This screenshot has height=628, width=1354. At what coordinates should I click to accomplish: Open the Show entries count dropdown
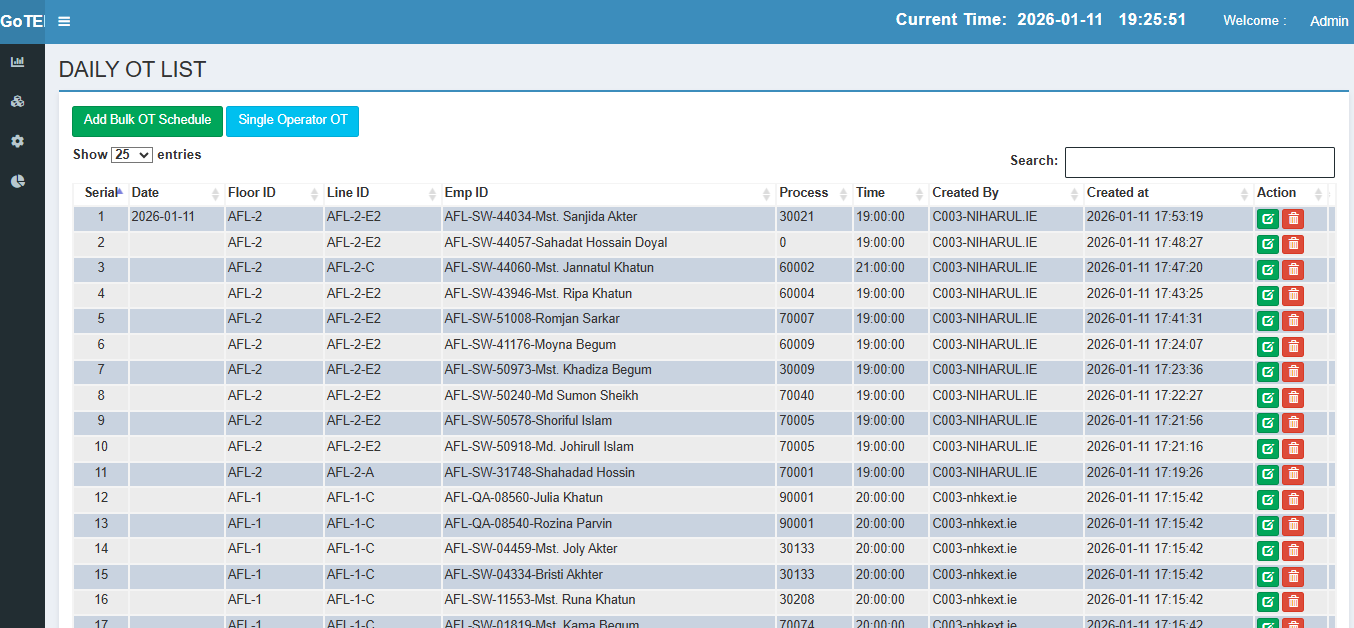[132, 155]
